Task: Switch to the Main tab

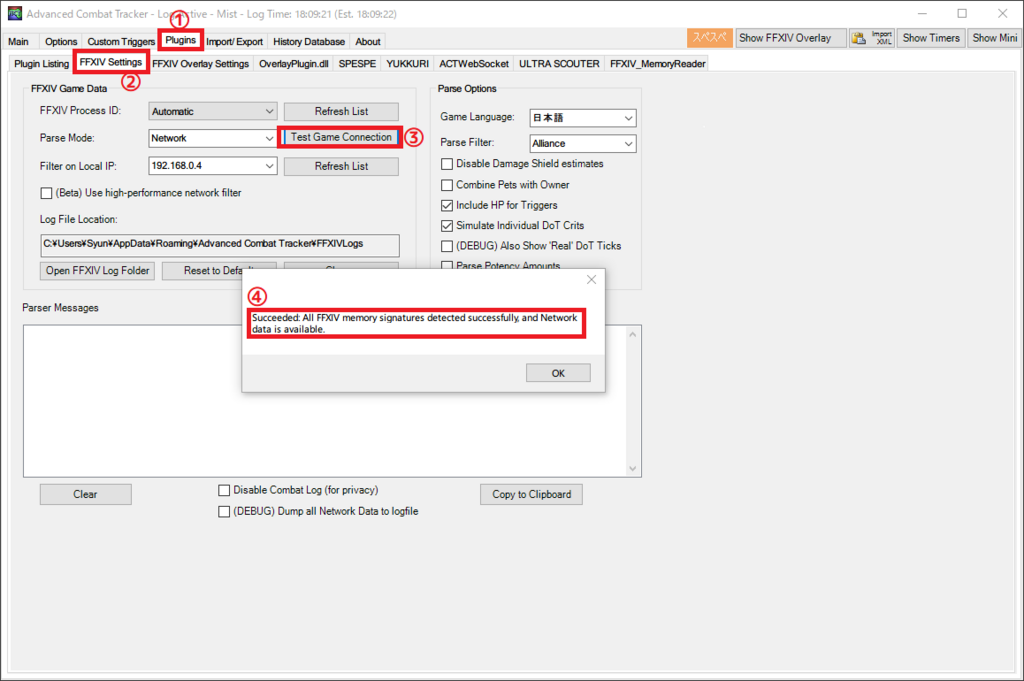Action: (18, 42)
